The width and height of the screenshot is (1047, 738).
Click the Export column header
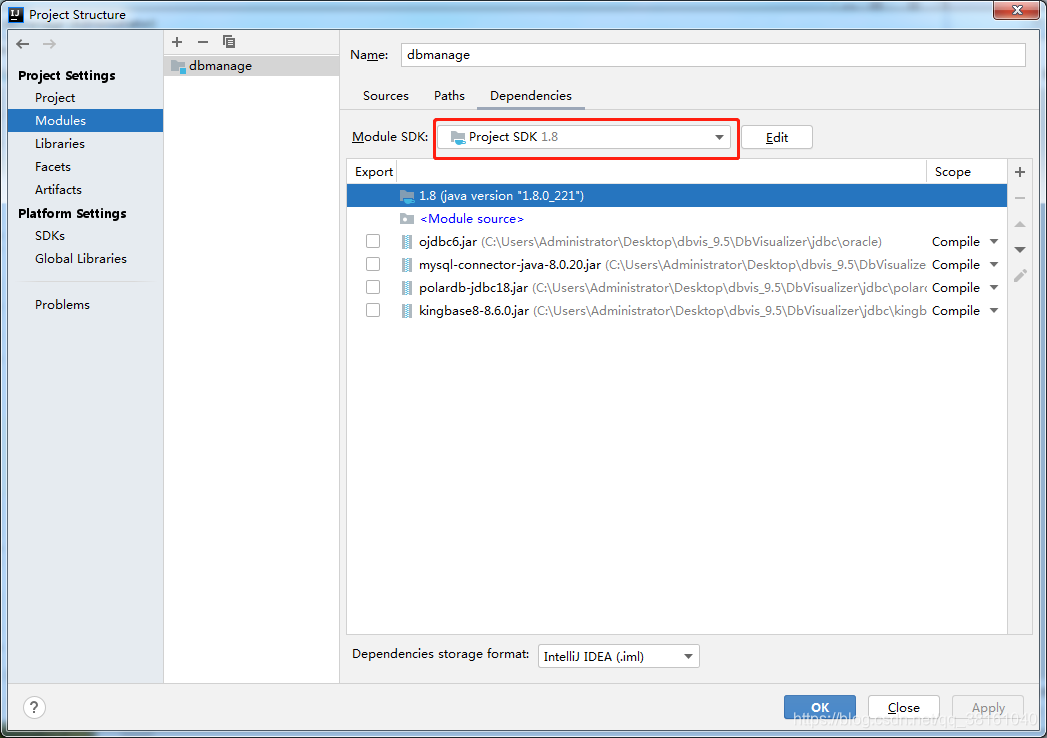[x=373, y=172]
